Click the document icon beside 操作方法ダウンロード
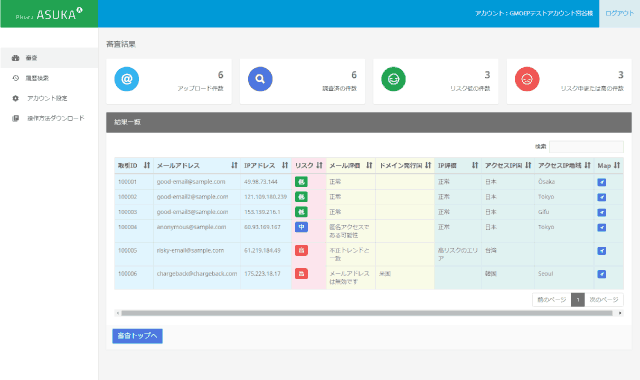The width and height of the screenshot is (640, 380). 16,118
